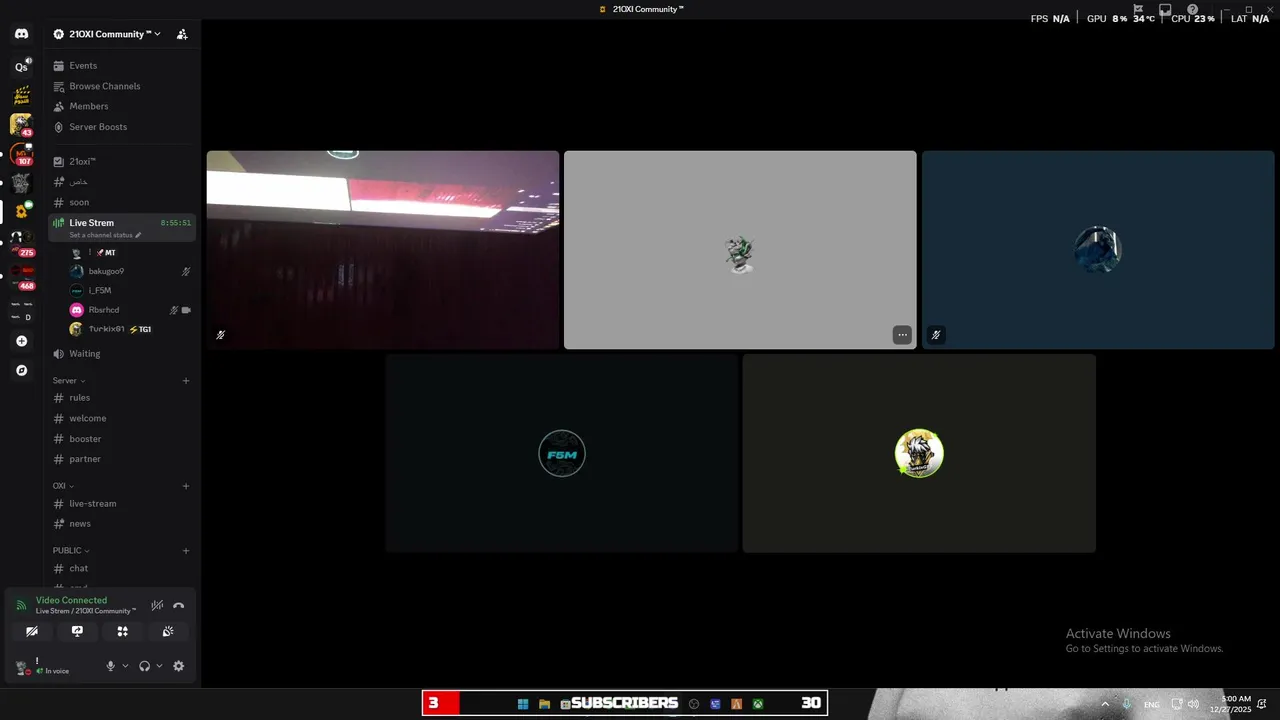Toggle headphone deafen

point(144,666)
